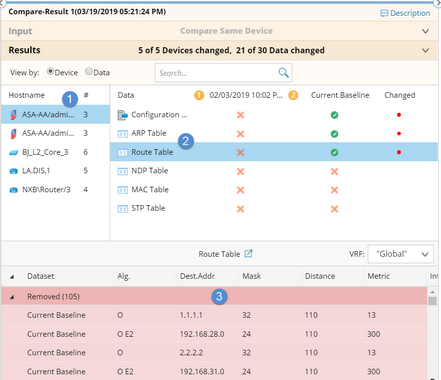Screen dimensions: 441x380
Task: Click the Route Table red changed dot
Action: coord(399,152)
